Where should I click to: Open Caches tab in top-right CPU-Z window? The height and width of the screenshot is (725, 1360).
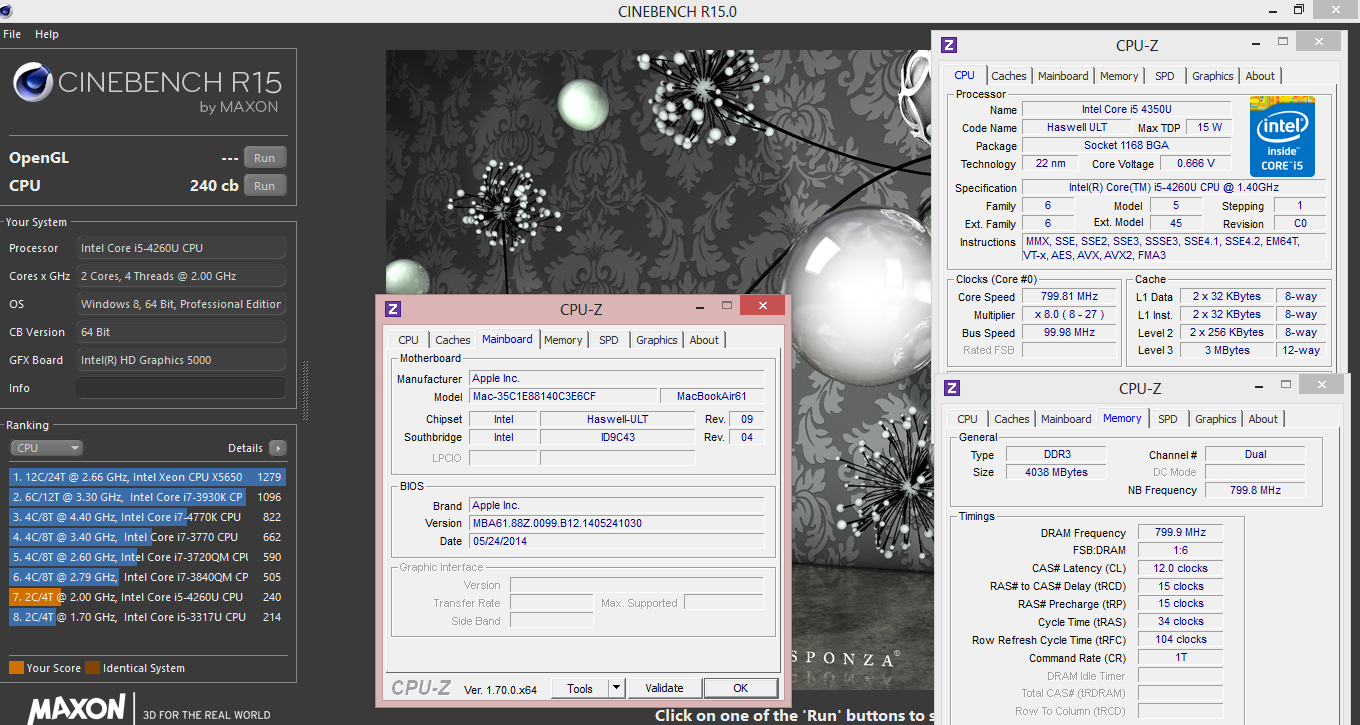tap(1009, 76)
